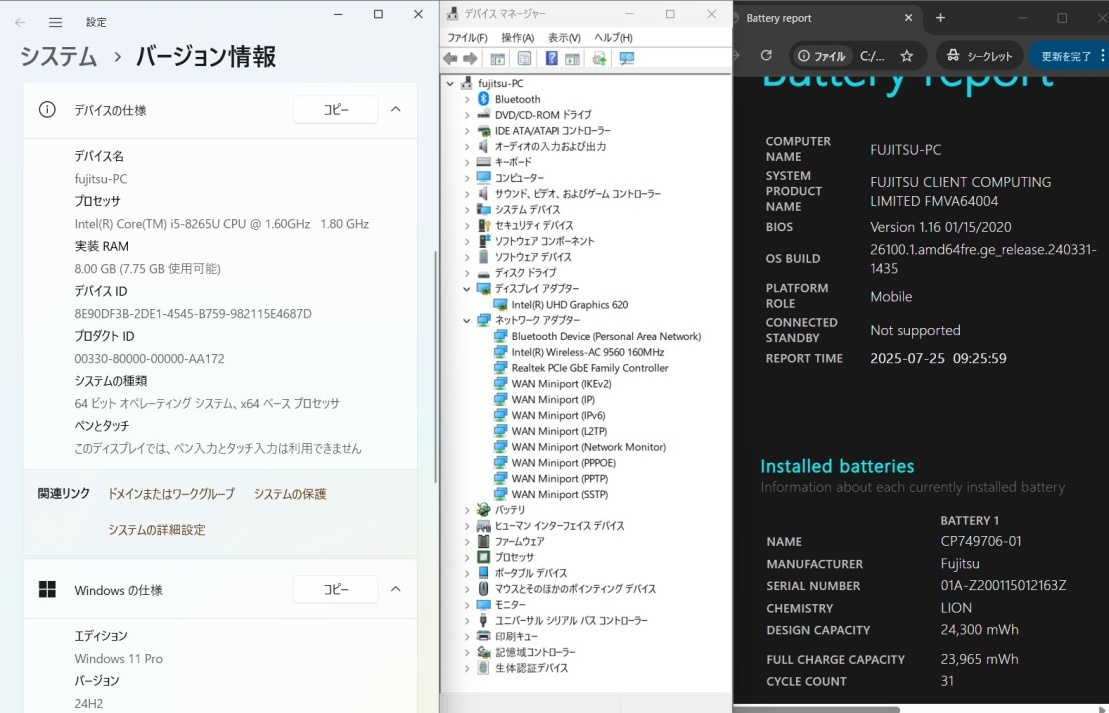The width and height of the screenshot is (1109, 713).
Task: Open a new browser tab with the plus button
Action: coord(940,18)
